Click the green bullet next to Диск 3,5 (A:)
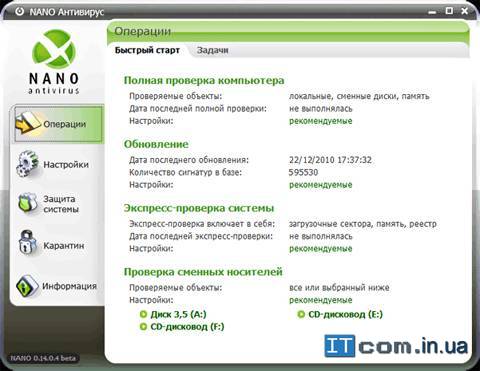This screenshot has height=371, width=480. tap(143, 314)
